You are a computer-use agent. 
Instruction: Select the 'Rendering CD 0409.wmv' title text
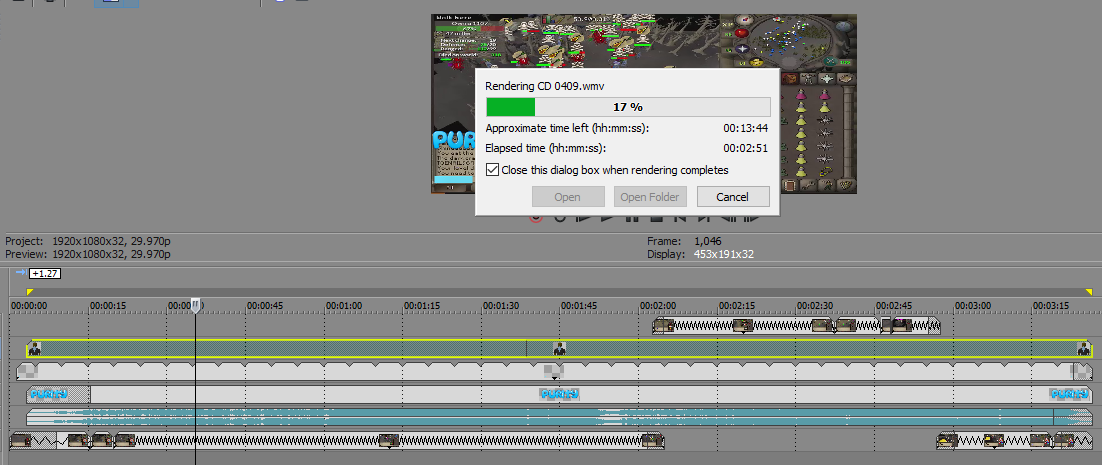click(545, 85)
